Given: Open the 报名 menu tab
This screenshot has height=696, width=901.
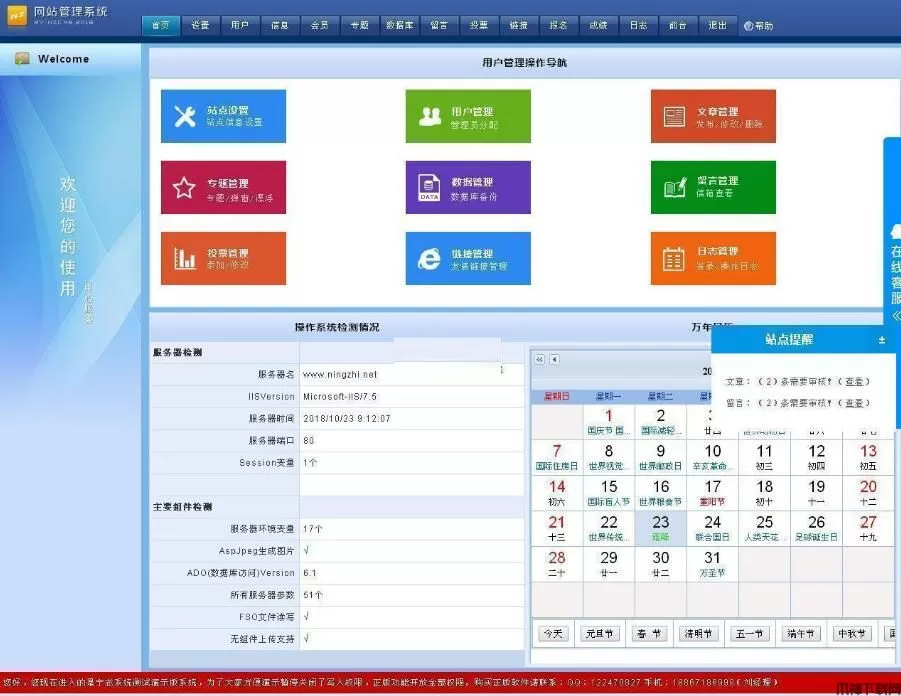Looking at the screenshot, I should pos(558,25).
